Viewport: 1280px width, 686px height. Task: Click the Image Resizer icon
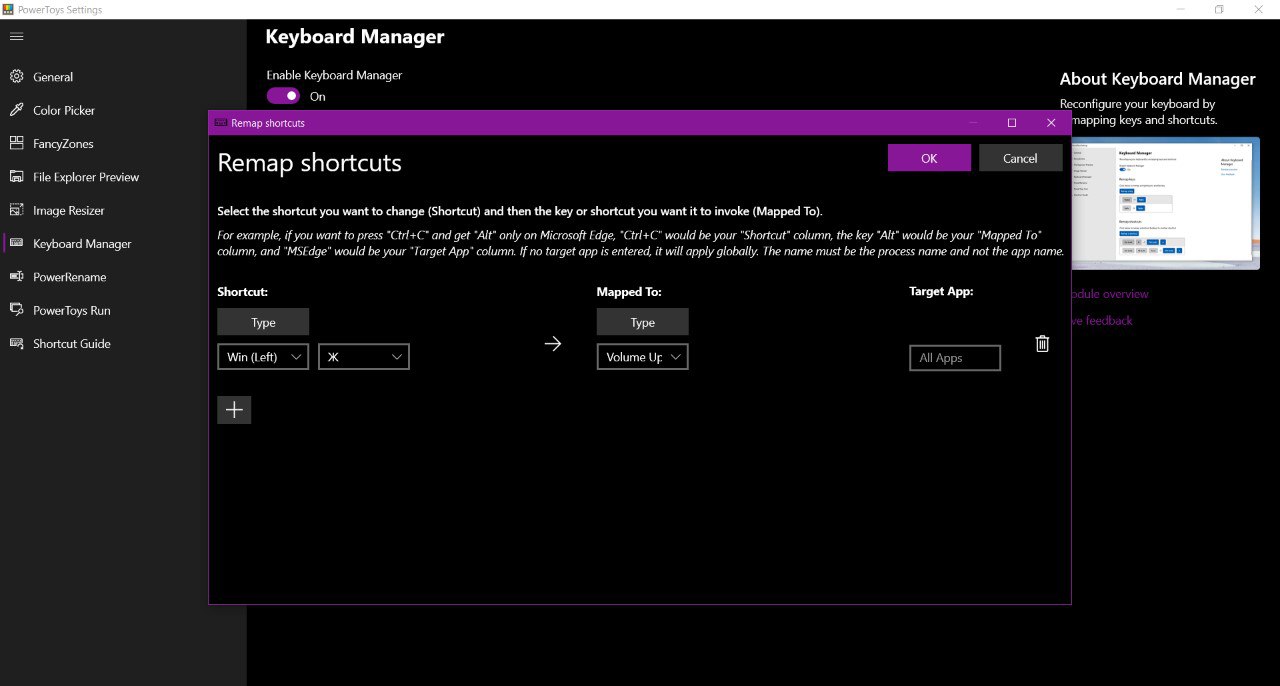click(16, 210)
